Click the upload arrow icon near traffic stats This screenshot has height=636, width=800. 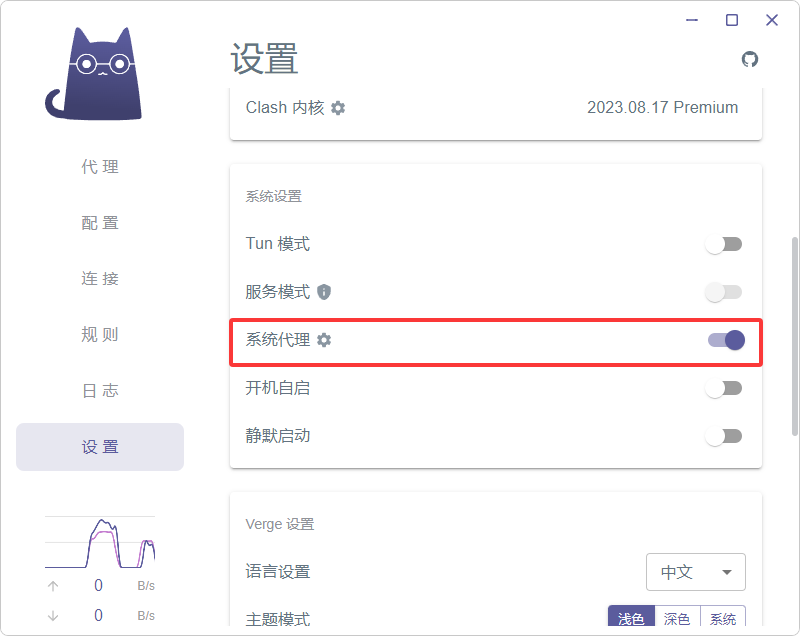pyautogui.click(x=52, y=585)
